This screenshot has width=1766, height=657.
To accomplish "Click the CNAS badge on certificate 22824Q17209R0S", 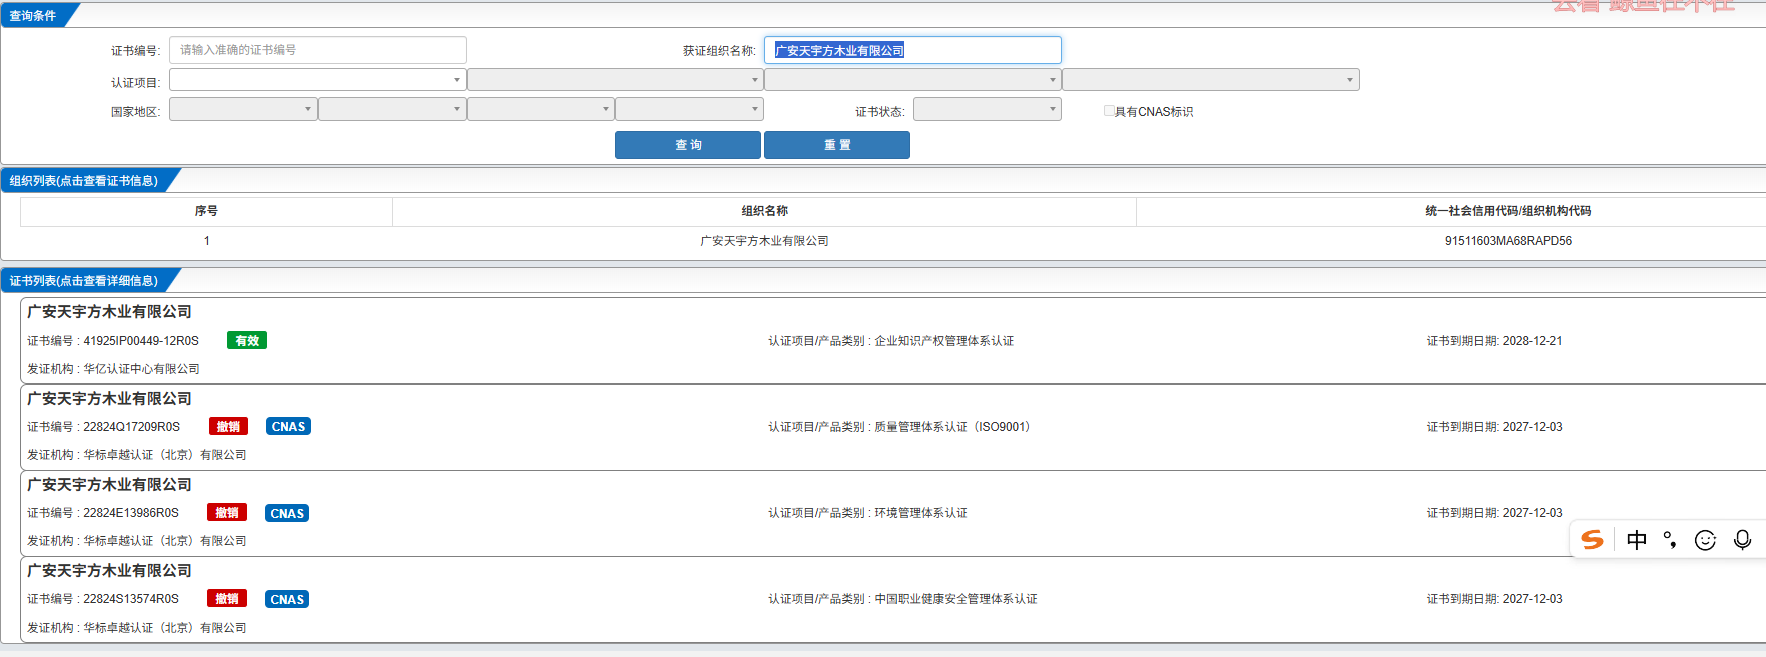I will pos(288,427).
